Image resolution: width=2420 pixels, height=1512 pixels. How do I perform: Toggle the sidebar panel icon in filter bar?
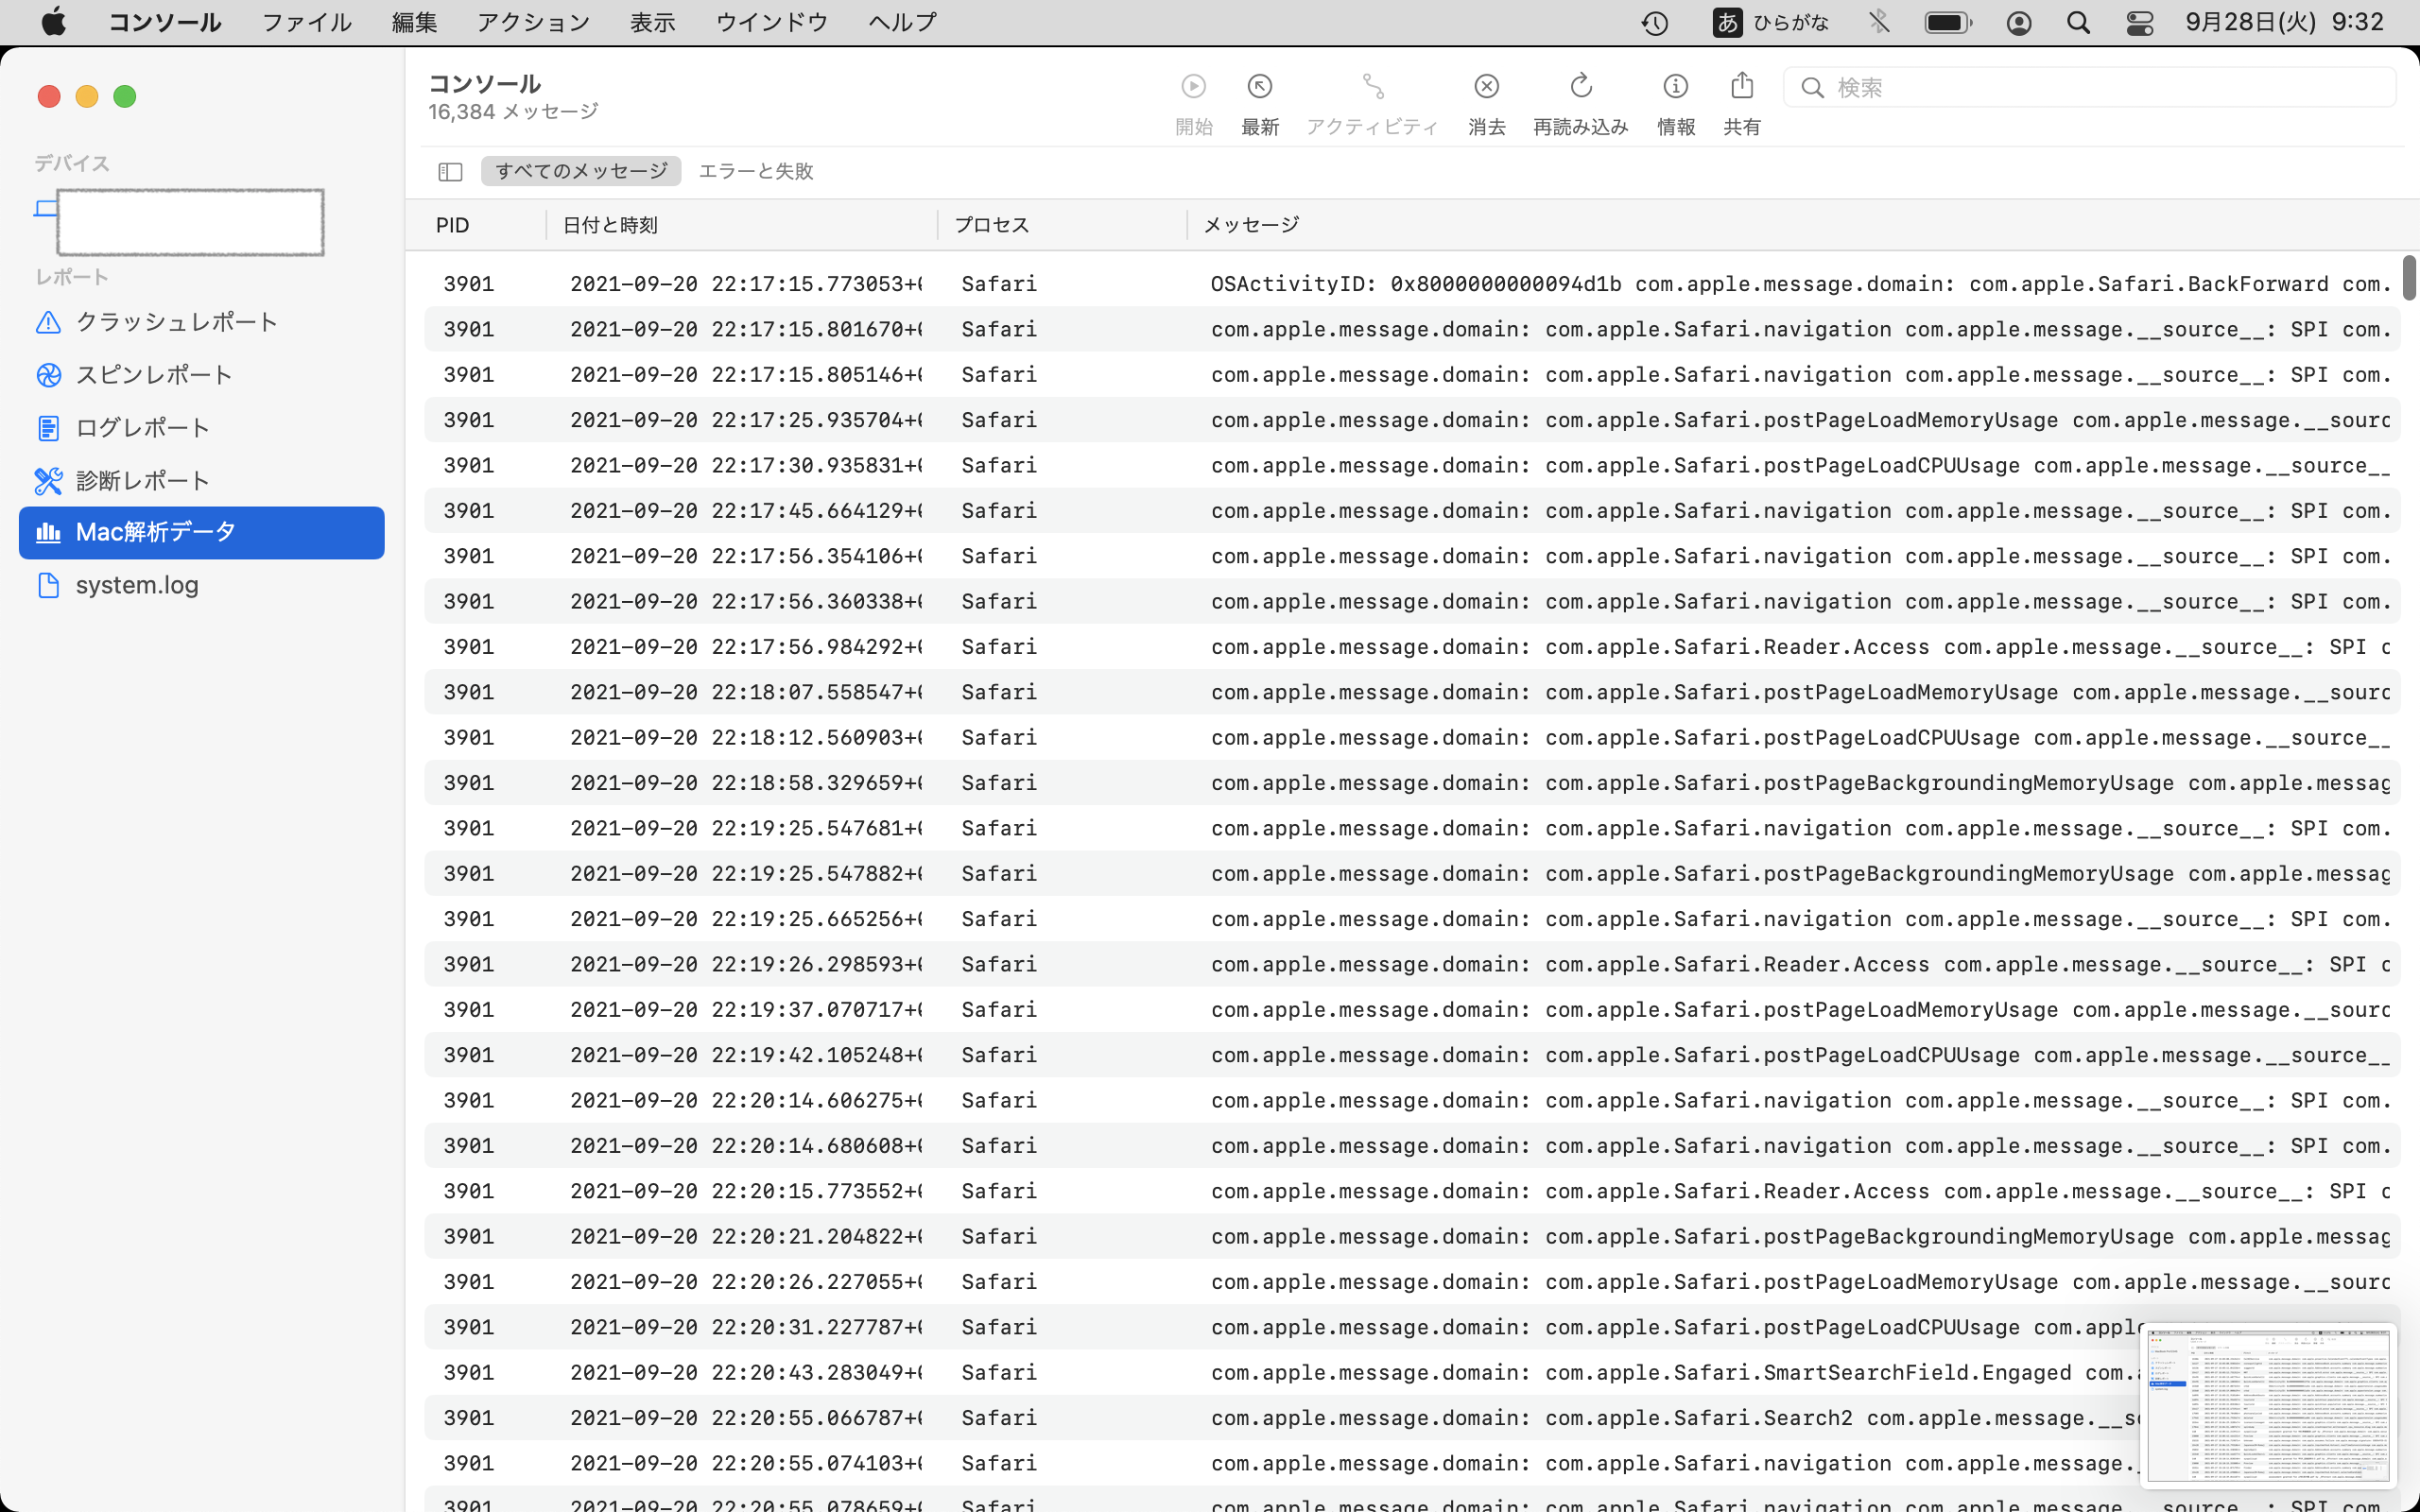(450, 172)
